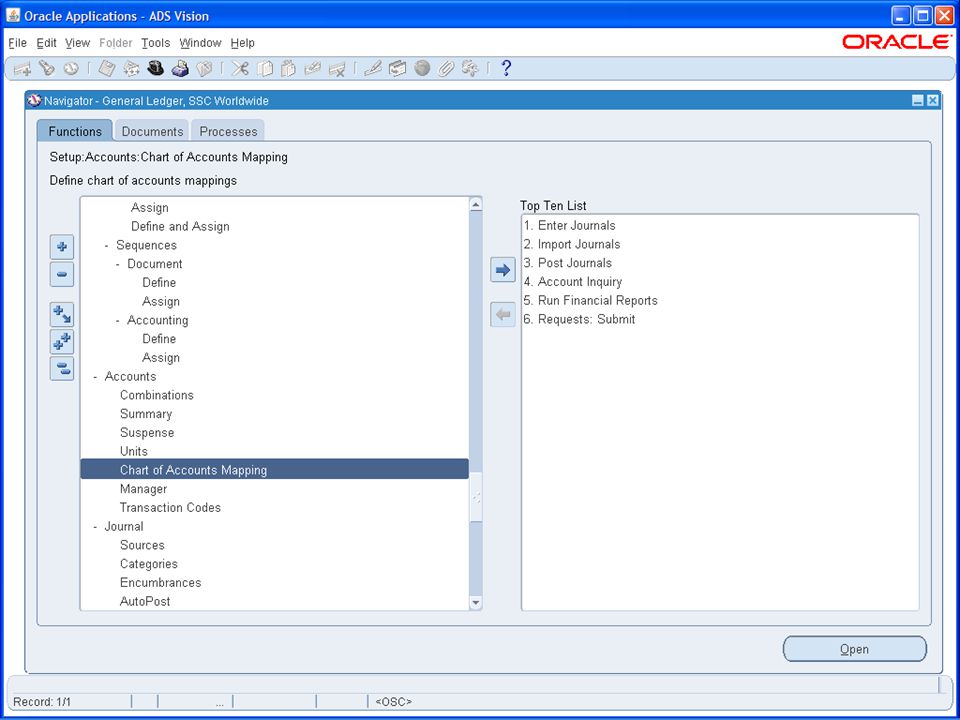Select Run Financial Reports list entry
Image resolution: width=960 pixels, height=720 pixels.
(591, 301)
